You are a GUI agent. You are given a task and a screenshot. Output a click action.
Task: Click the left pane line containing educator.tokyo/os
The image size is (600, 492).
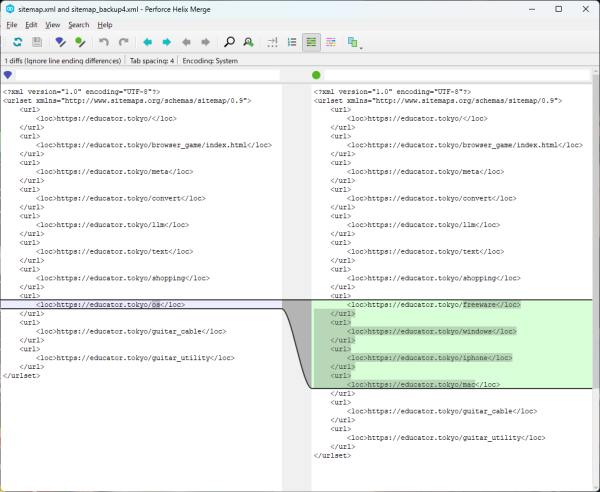click(110, 305)
